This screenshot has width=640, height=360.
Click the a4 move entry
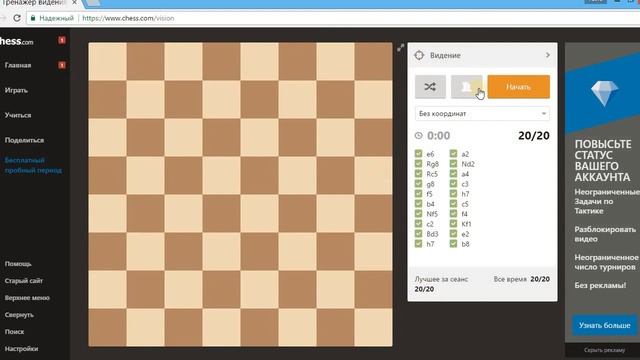tap(465, 174)
